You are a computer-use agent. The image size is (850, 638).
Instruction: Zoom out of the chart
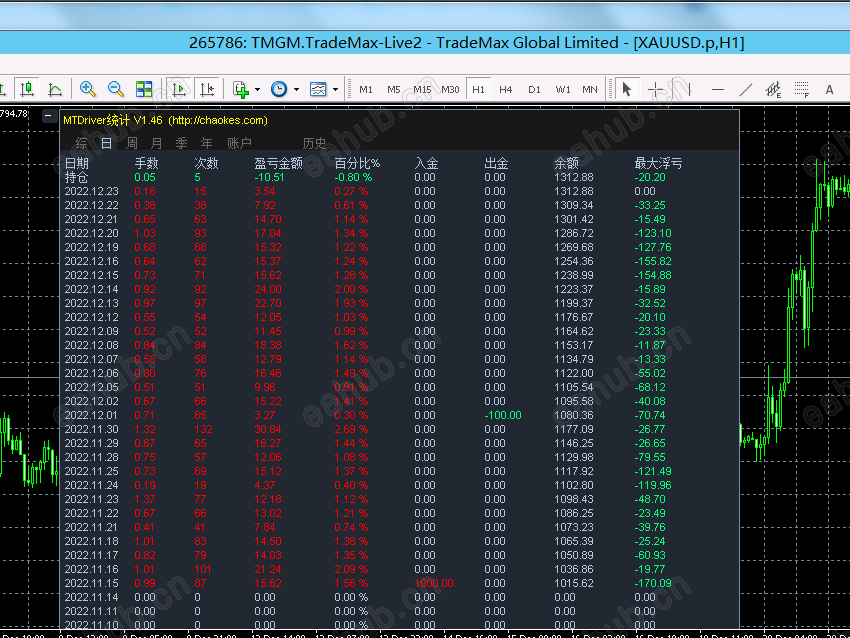[x=115, y=88]
